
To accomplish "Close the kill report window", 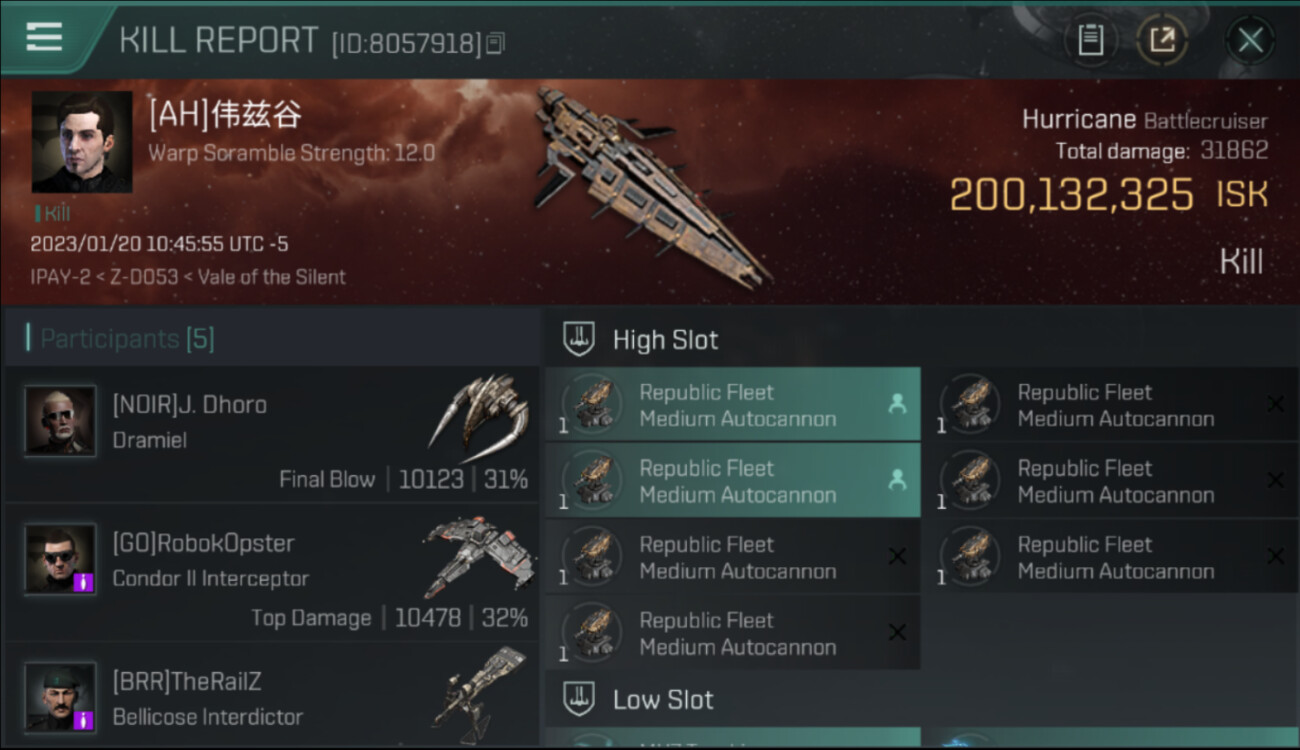I will coord(1250,40).
